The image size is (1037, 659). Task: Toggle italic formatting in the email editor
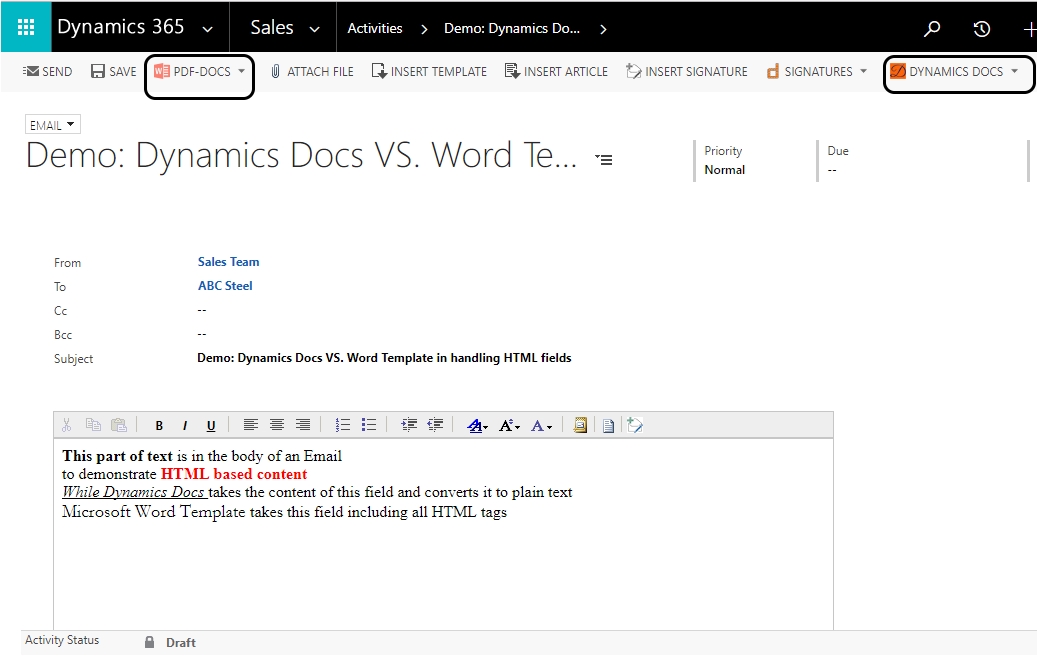pos(184,425)
